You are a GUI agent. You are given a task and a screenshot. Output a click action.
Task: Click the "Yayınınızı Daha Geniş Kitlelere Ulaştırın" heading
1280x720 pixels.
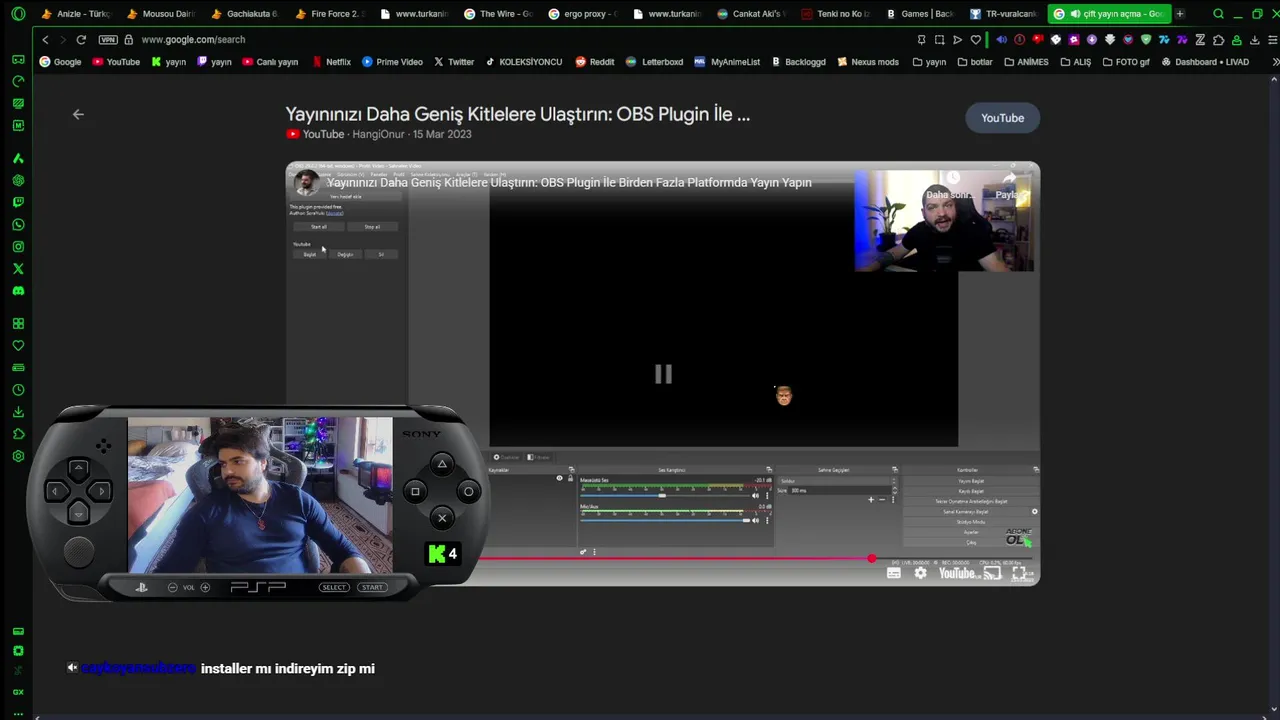click(517, 114)
